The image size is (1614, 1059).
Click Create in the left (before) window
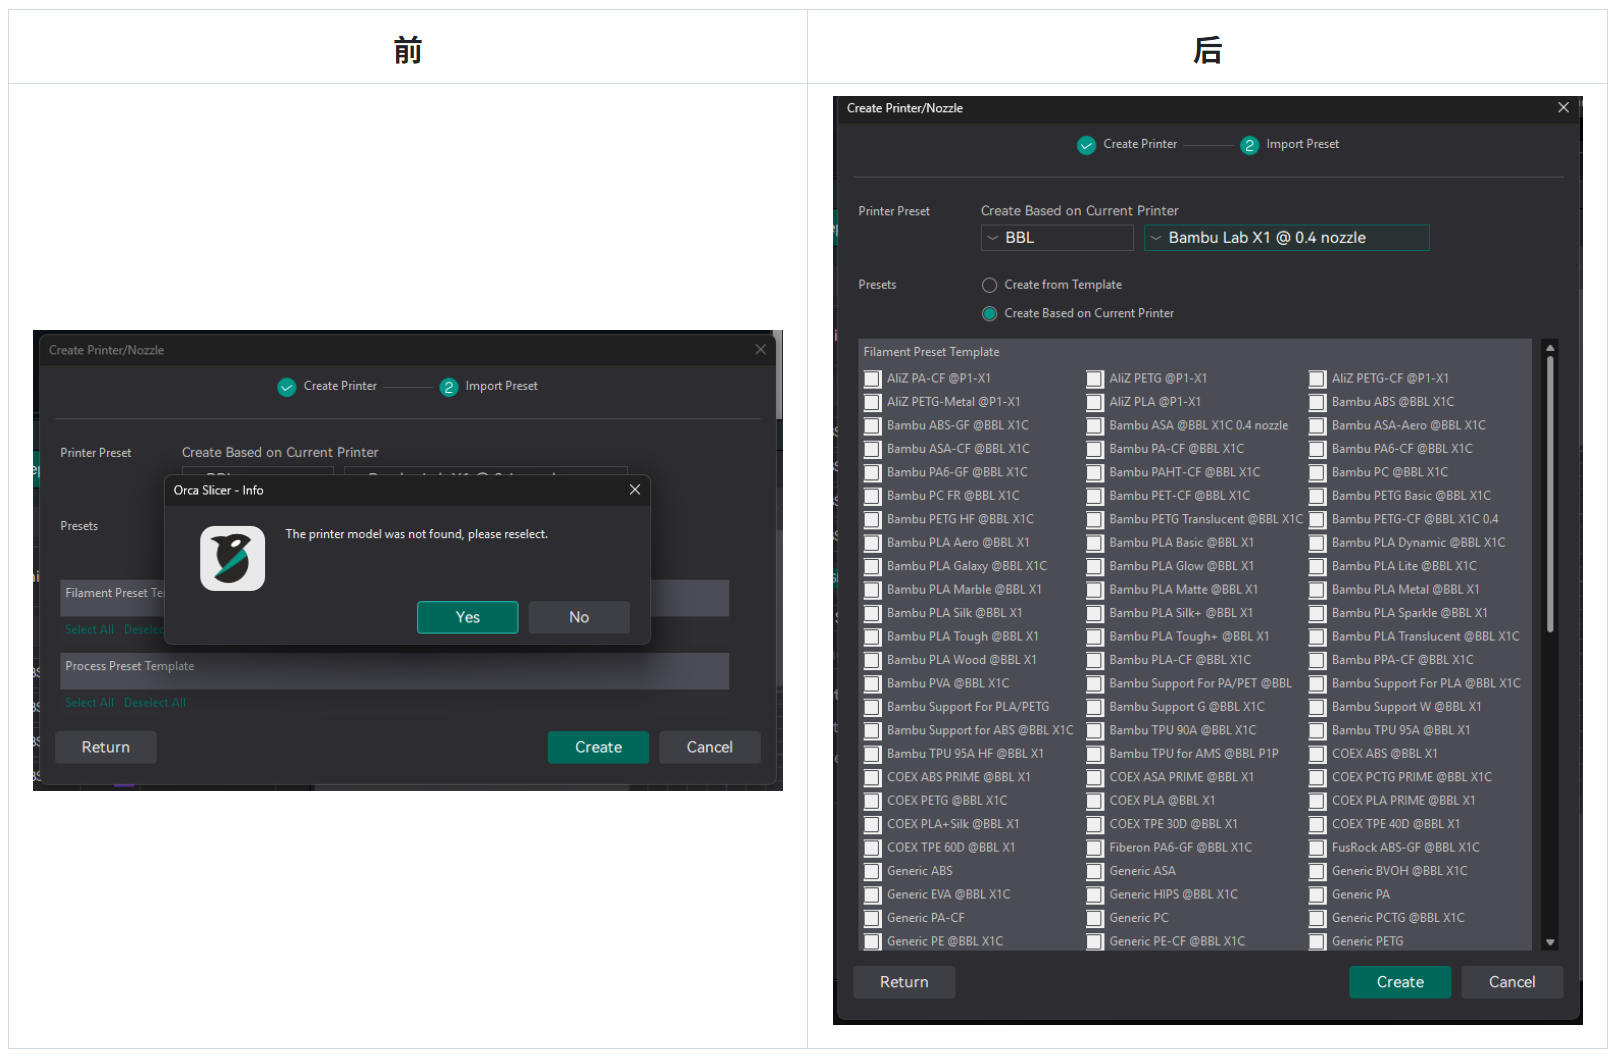coord(598,747)
